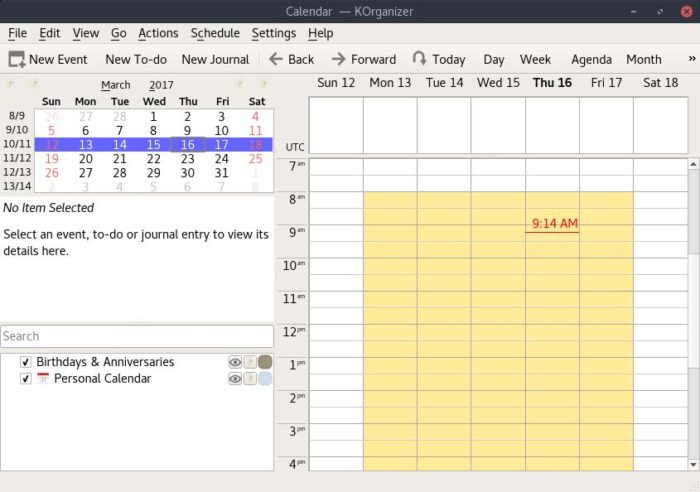Uncheck the Personal Calendar checkbox
This screenshot has width=700, height=492.
[25, 379]
